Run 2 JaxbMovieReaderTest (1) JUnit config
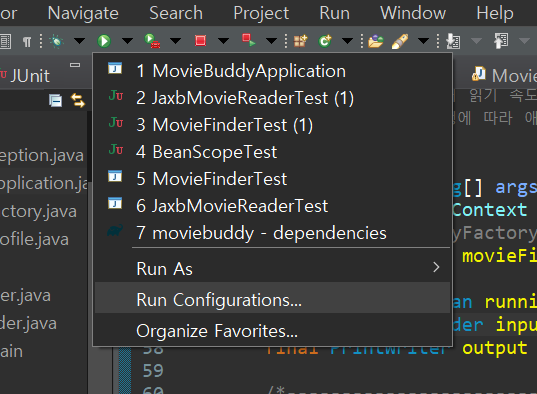 pyautogui.click(x=273, y=98)
